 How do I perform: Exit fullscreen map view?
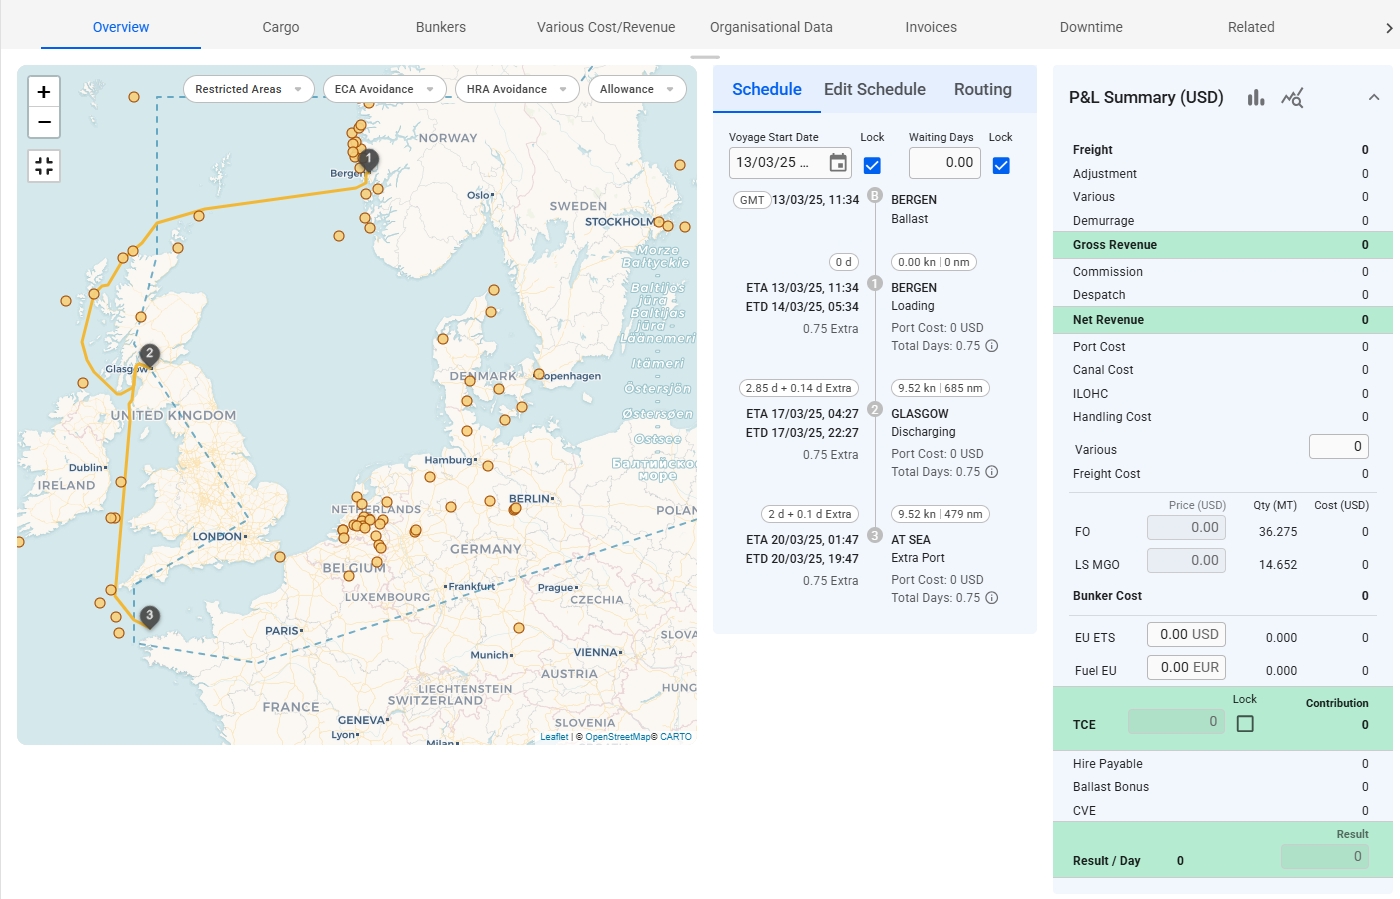44,166
